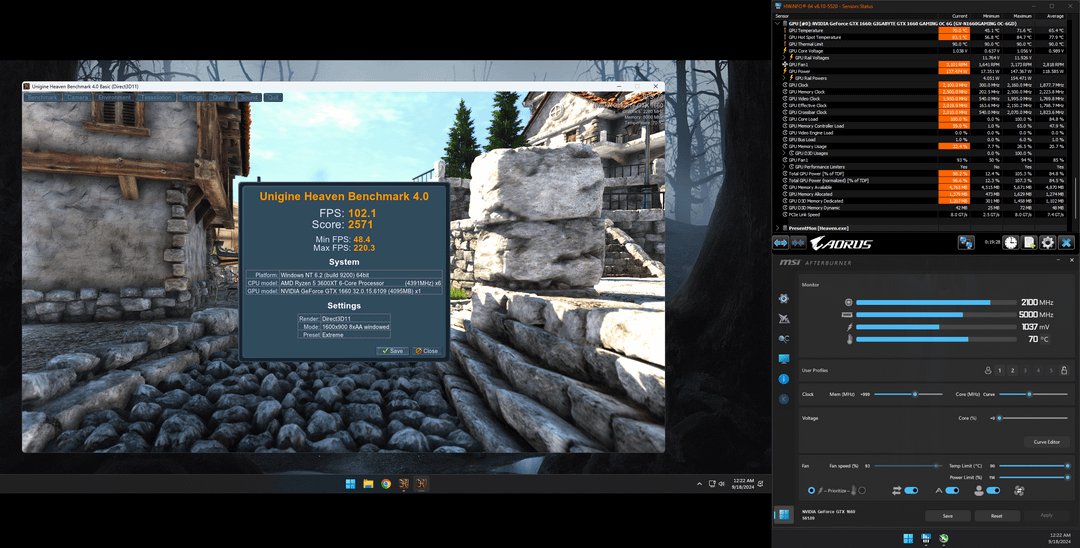
Task: Expand GPU D3D Usages row in HWiNFO
Action: (x=784, y=153)
